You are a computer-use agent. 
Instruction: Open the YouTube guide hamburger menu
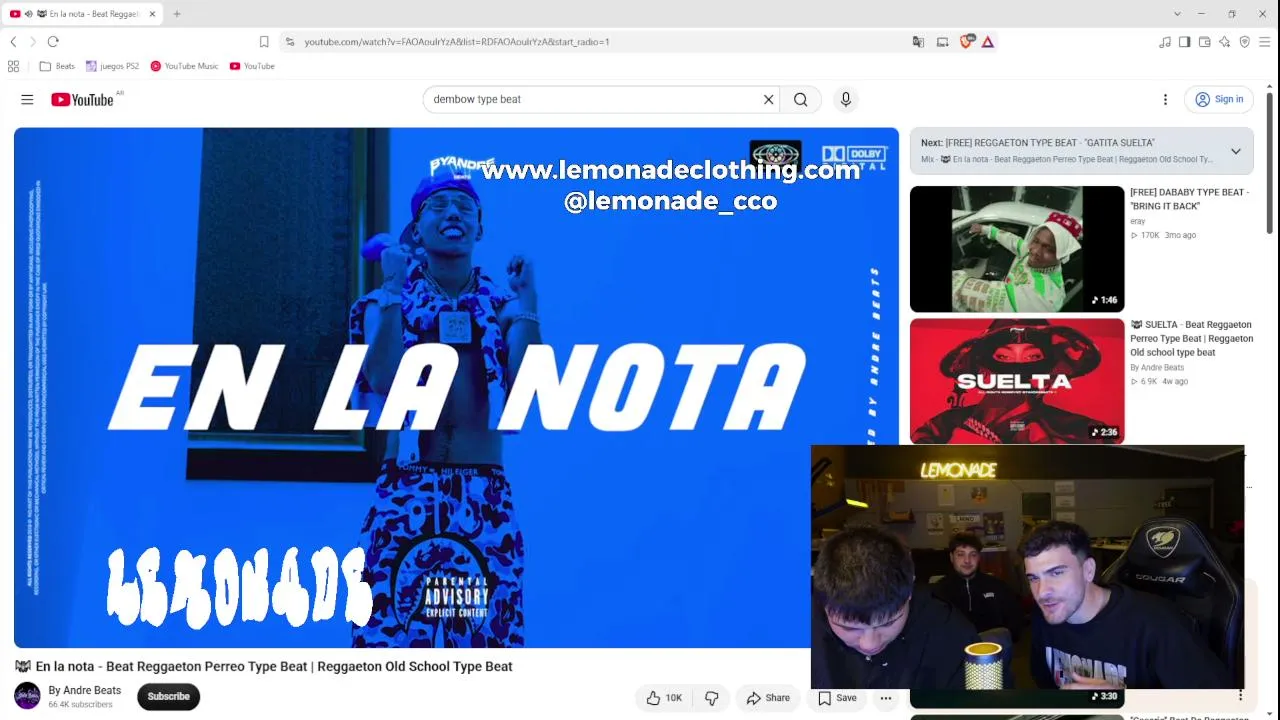coord(27,99)
